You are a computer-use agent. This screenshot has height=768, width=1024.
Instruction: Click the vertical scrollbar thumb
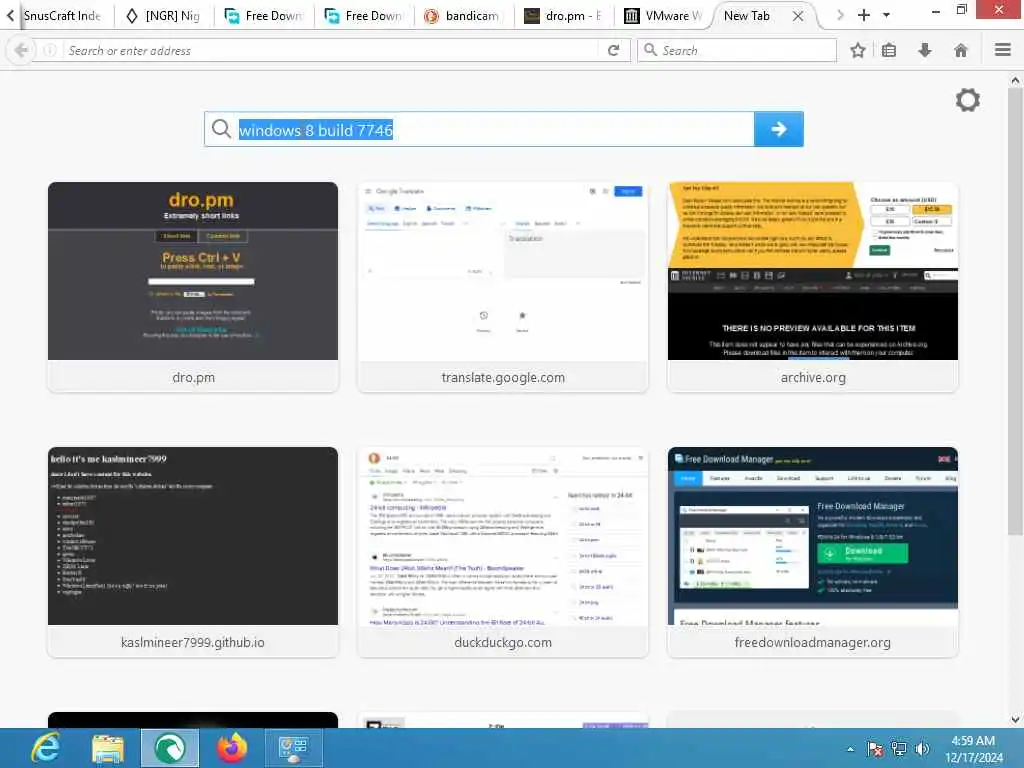click(x=1015, y=310)
